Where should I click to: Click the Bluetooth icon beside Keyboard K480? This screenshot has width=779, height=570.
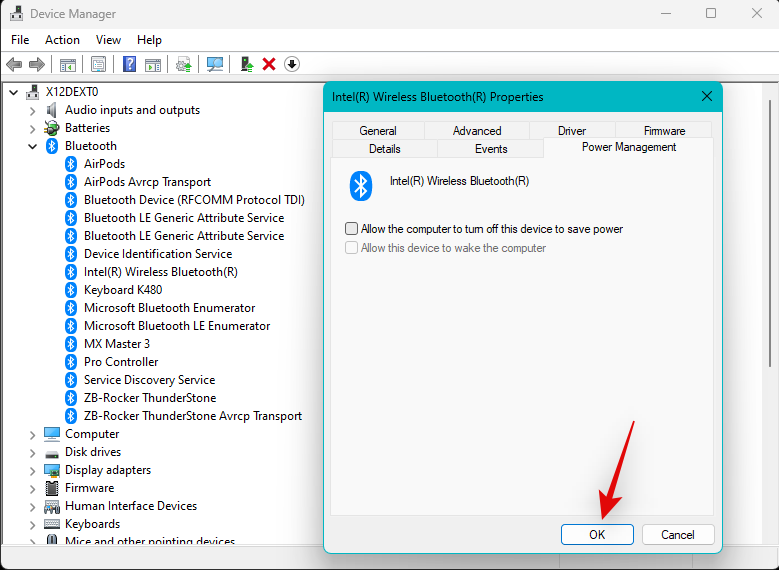[x=71, y=290]
